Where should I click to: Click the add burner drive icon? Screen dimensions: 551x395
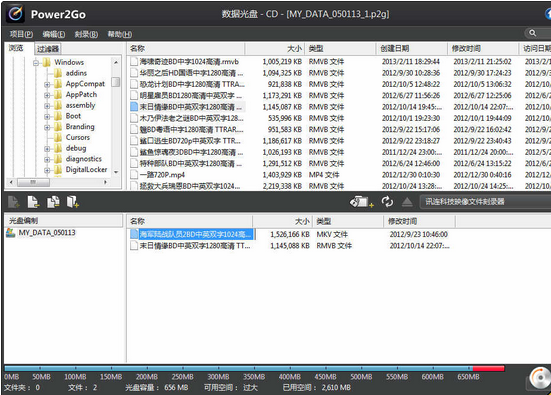pos(361,202)
